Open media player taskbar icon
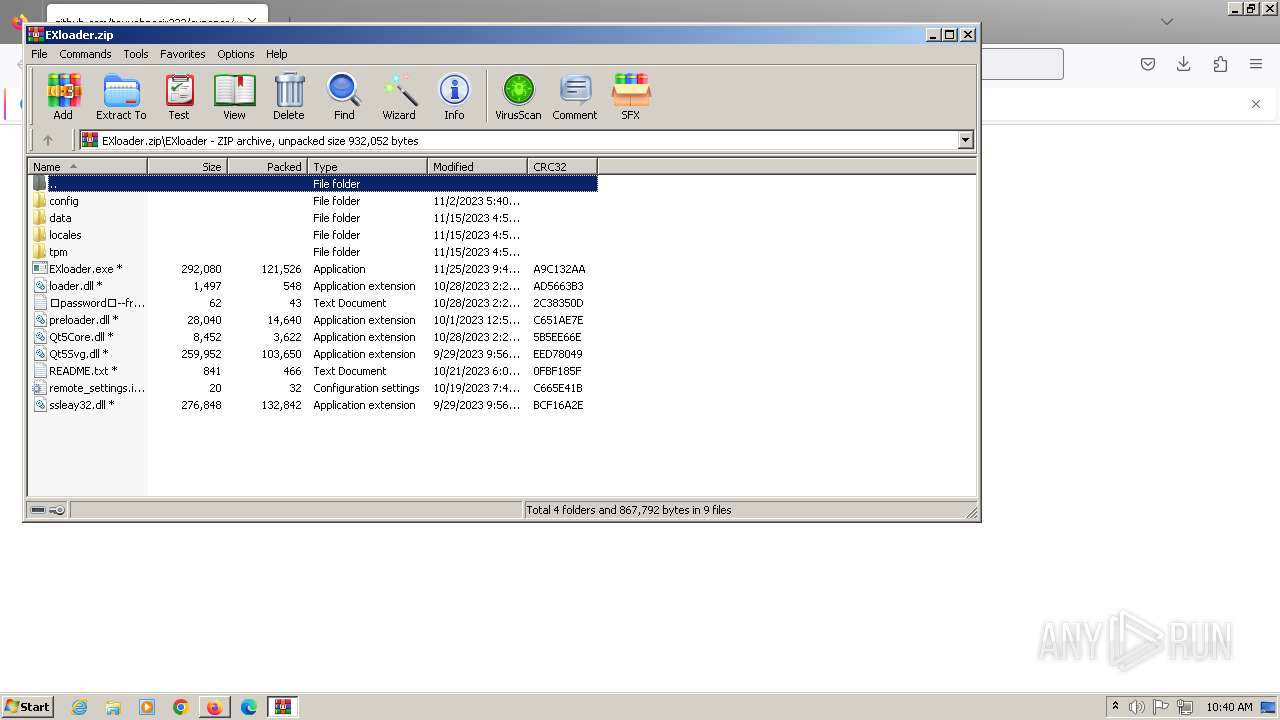Image resolution: width=1280 pixels, height=720 pixels. pos(147,707)
